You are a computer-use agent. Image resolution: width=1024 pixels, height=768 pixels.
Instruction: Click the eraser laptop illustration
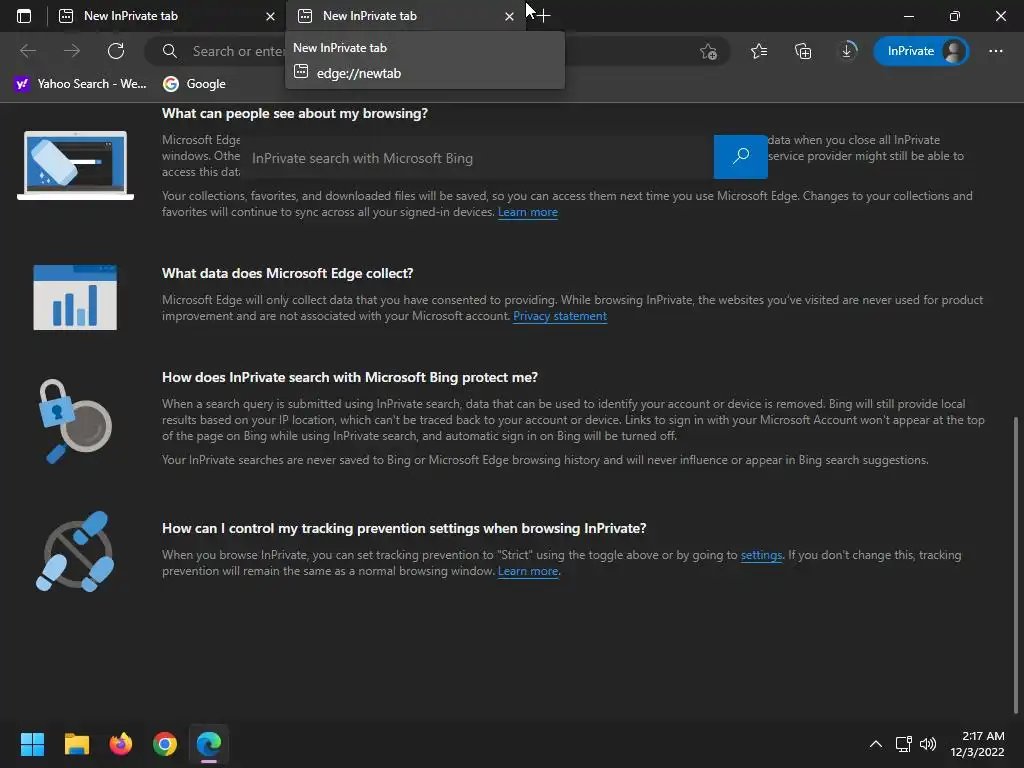(76, 165)
